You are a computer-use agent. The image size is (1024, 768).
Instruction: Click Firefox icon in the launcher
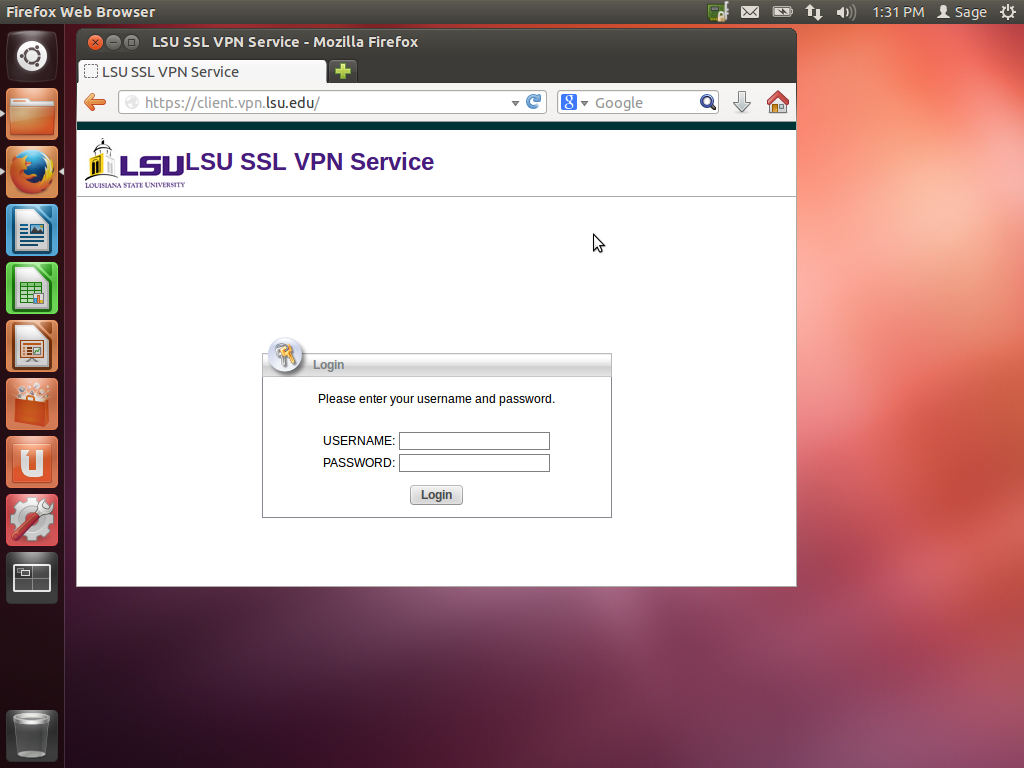pyautogui.click(x=32, y=172)
